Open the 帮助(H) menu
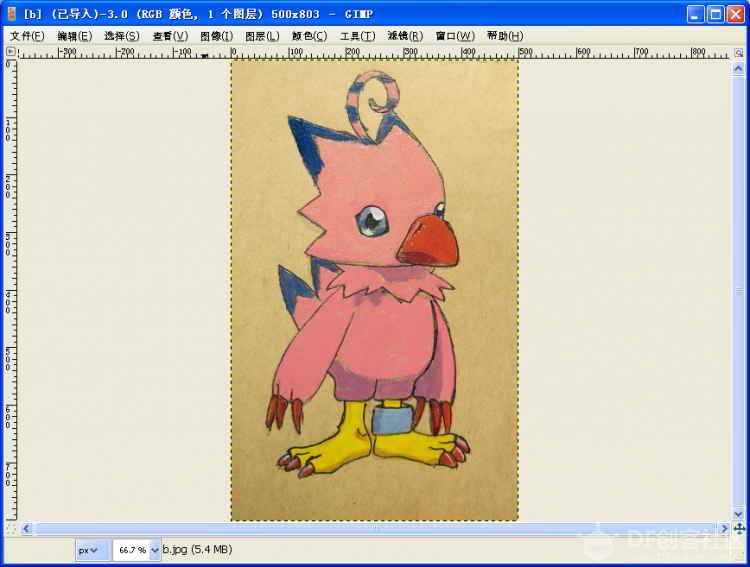The width and height of the screenshot is (750, 567). [x=505, y=36]
